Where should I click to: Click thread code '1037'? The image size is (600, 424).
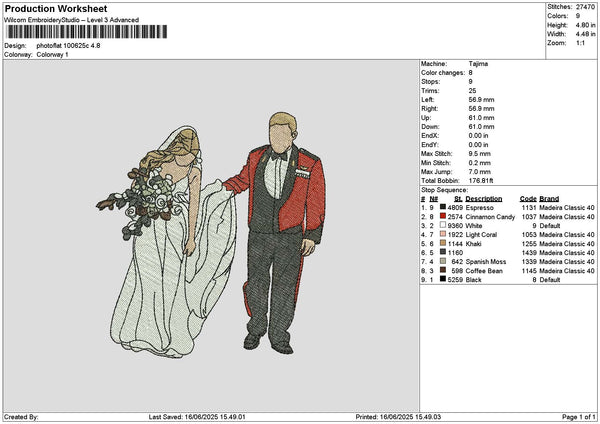529,217
